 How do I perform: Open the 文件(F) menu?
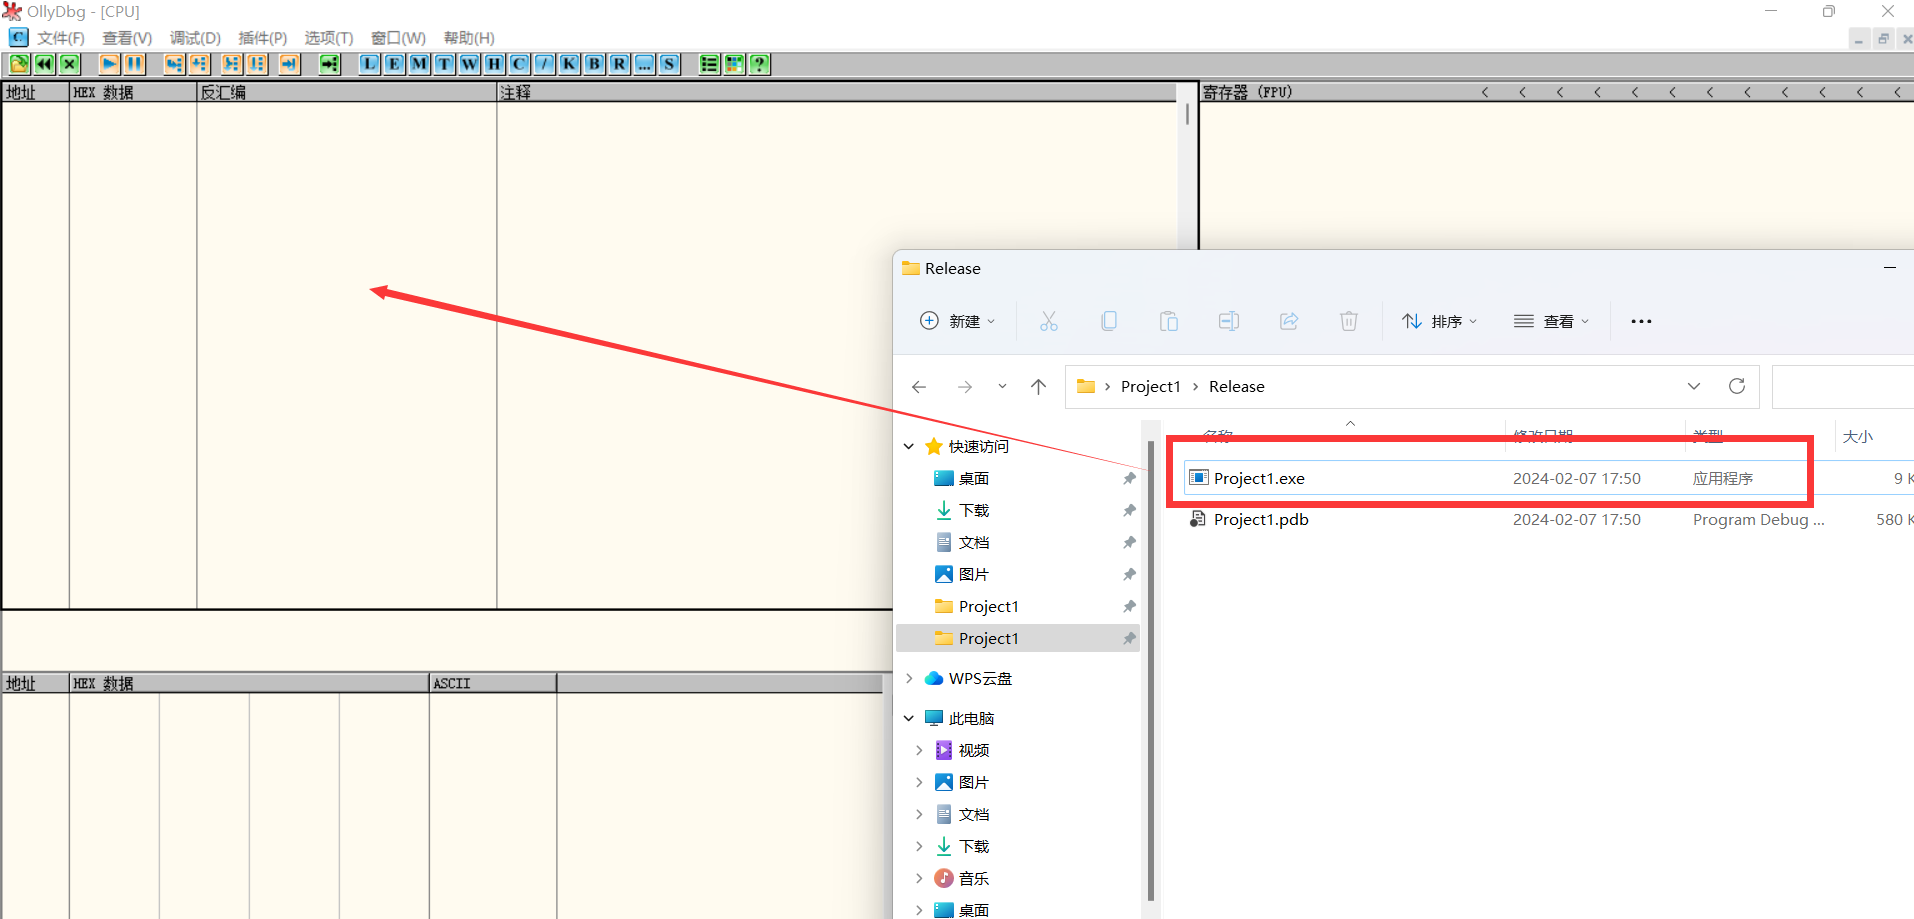coord(61,38)
